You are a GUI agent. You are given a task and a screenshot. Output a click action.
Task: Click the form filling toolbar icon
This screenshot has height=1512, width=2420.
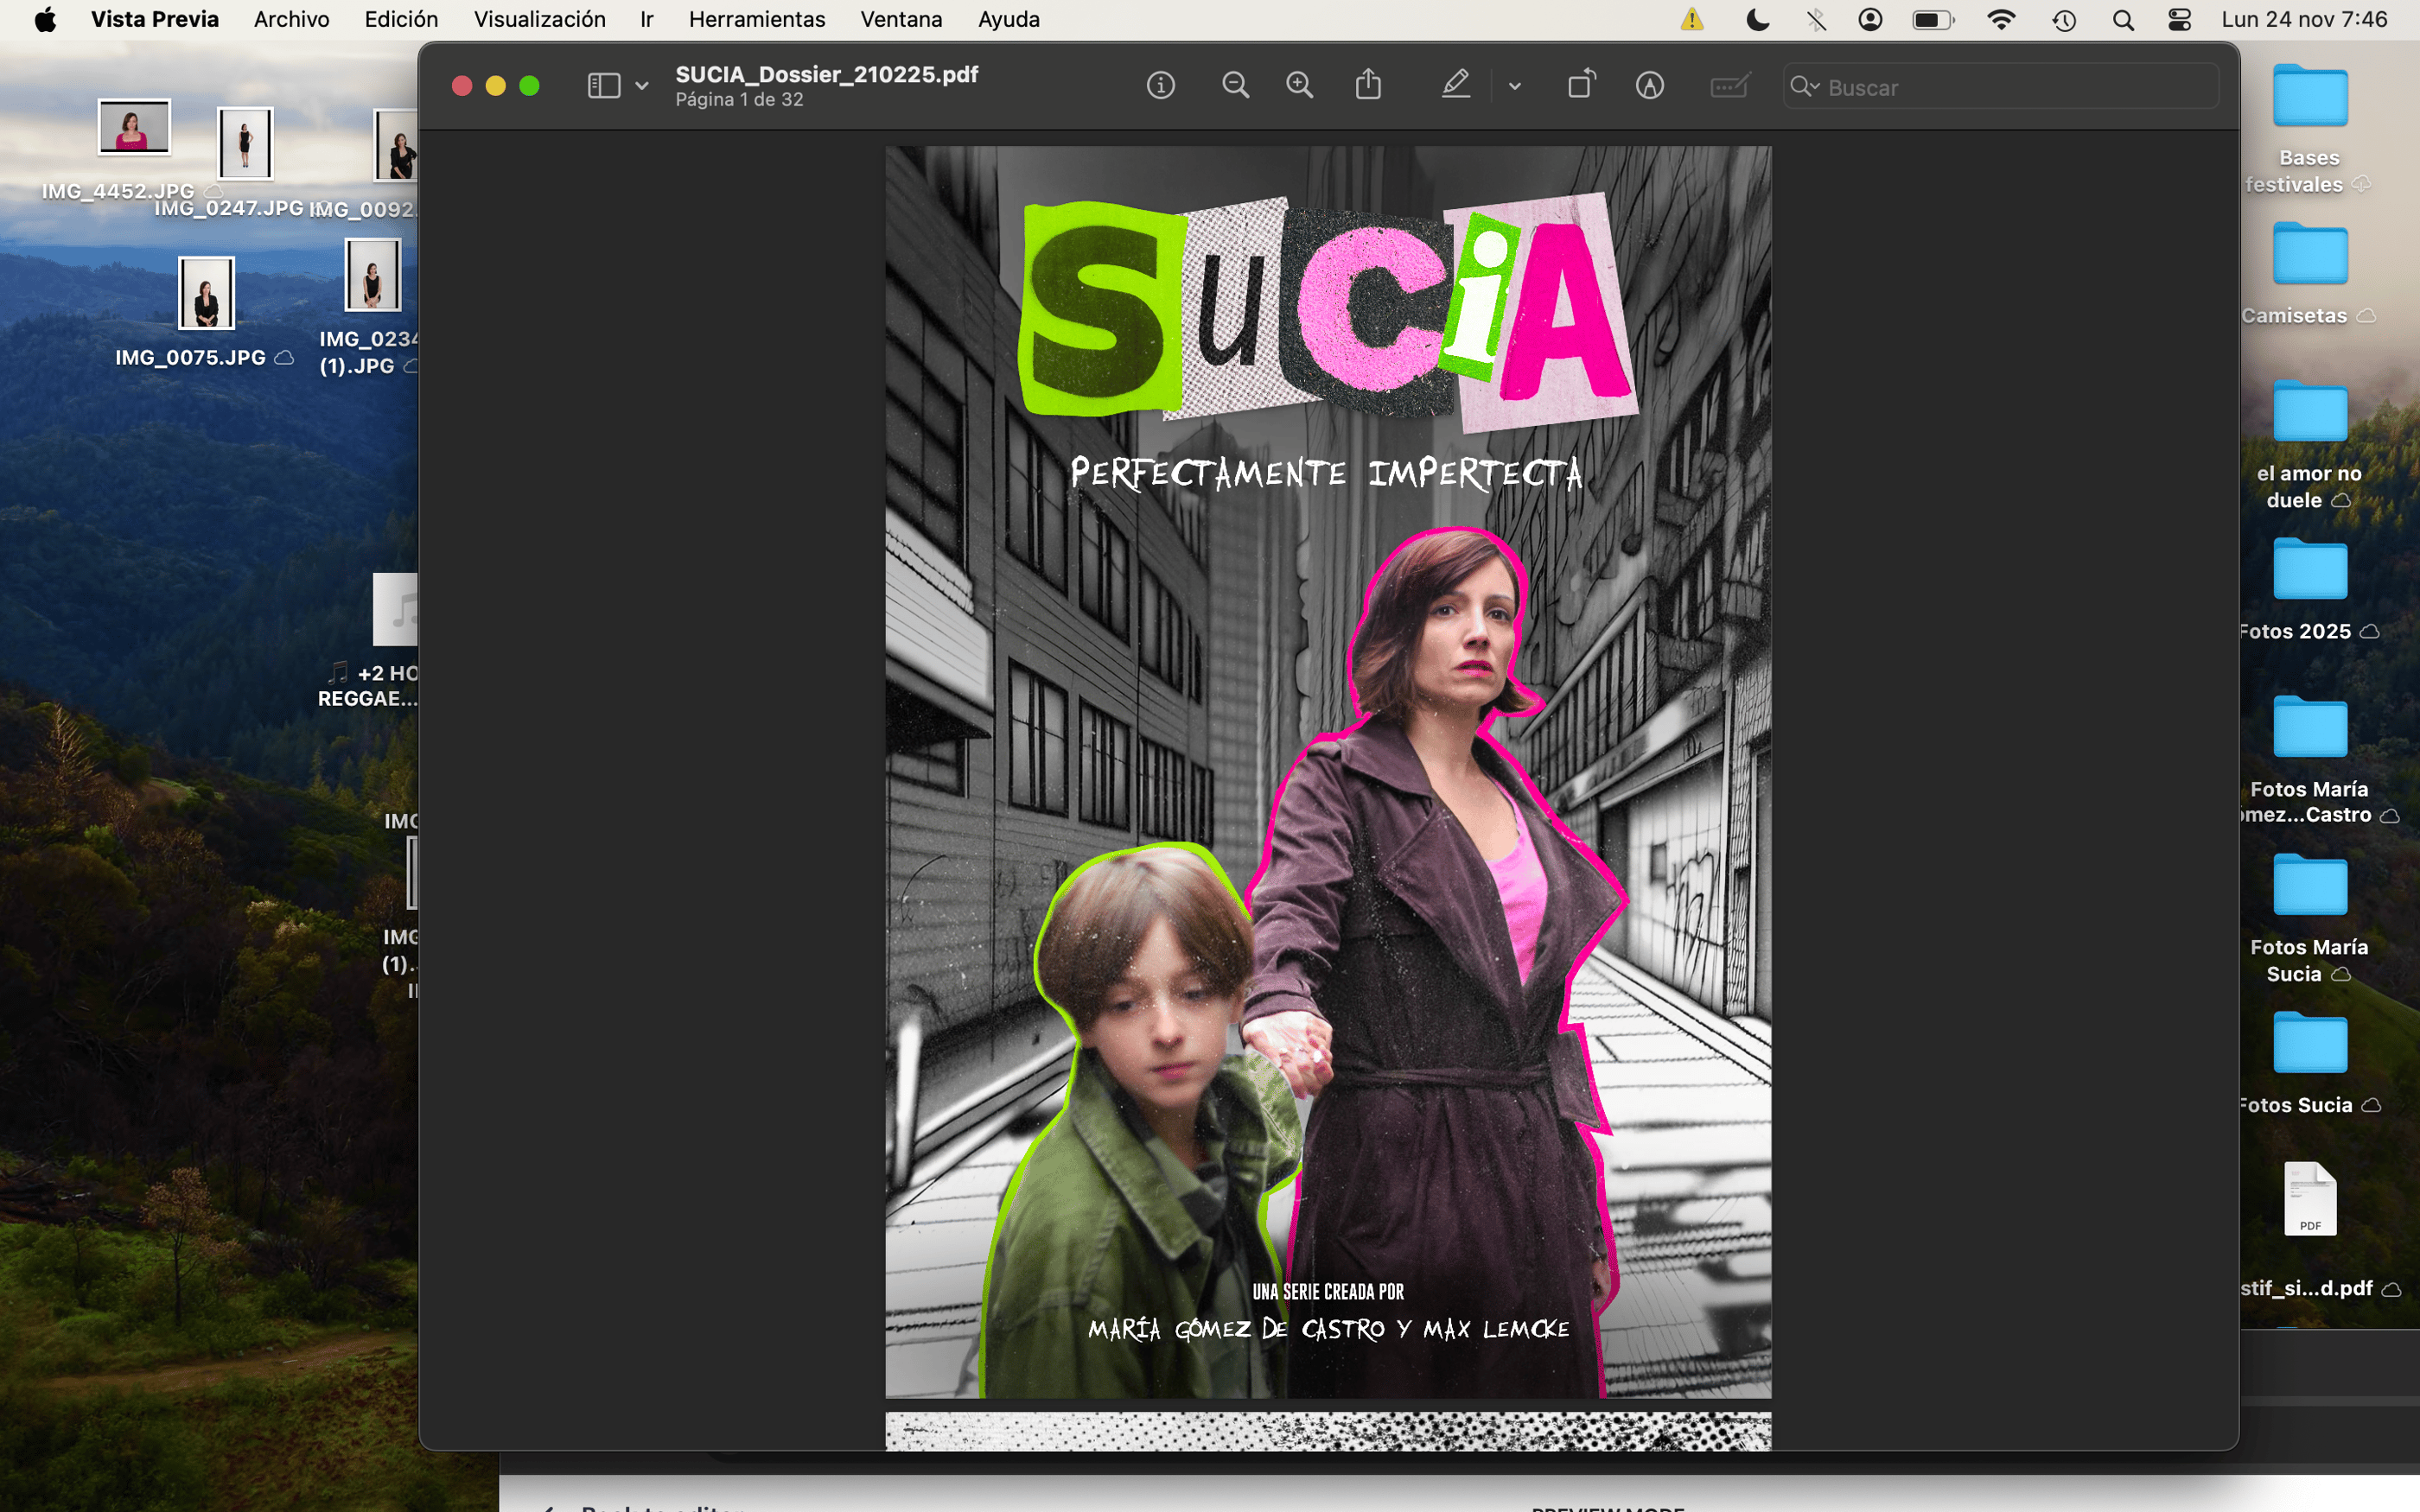tap(1729, 86)
